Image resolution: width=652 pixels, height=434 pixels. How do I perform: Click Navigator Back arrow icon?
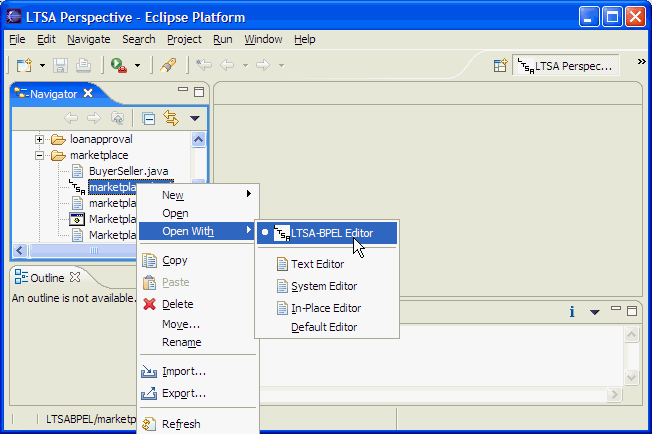[x=71, y=118]
